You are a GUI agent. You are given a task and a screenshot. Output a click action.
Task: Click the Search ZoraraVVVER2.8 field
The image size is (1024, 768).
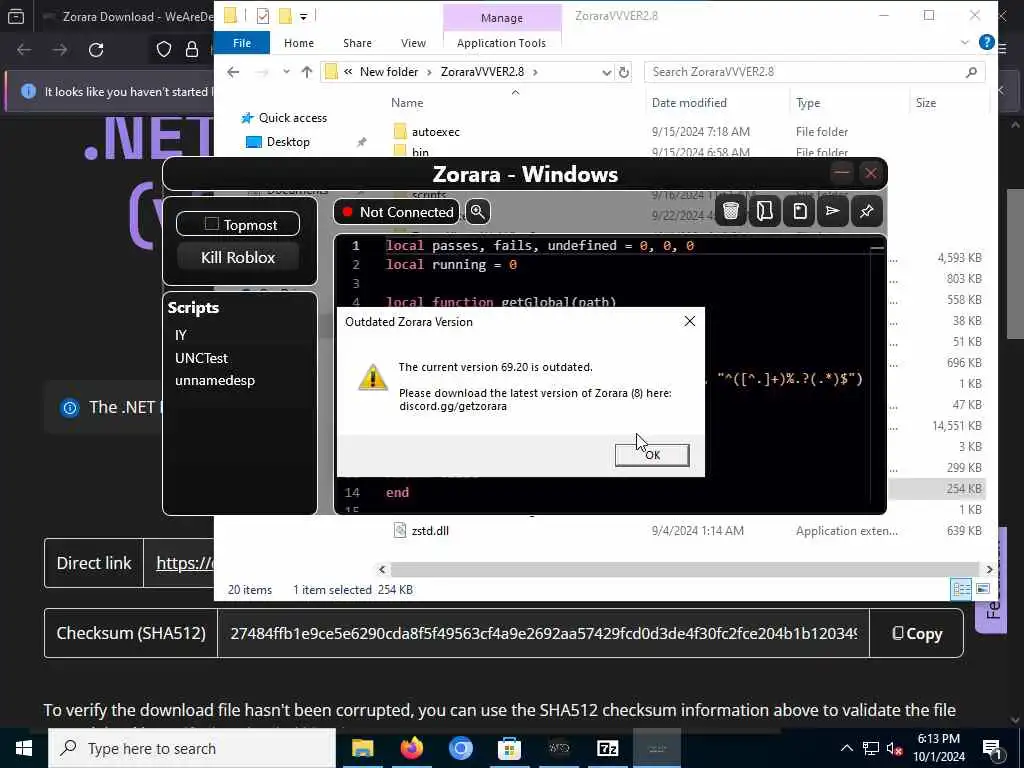pyautogui.click(x=814, y=72)
